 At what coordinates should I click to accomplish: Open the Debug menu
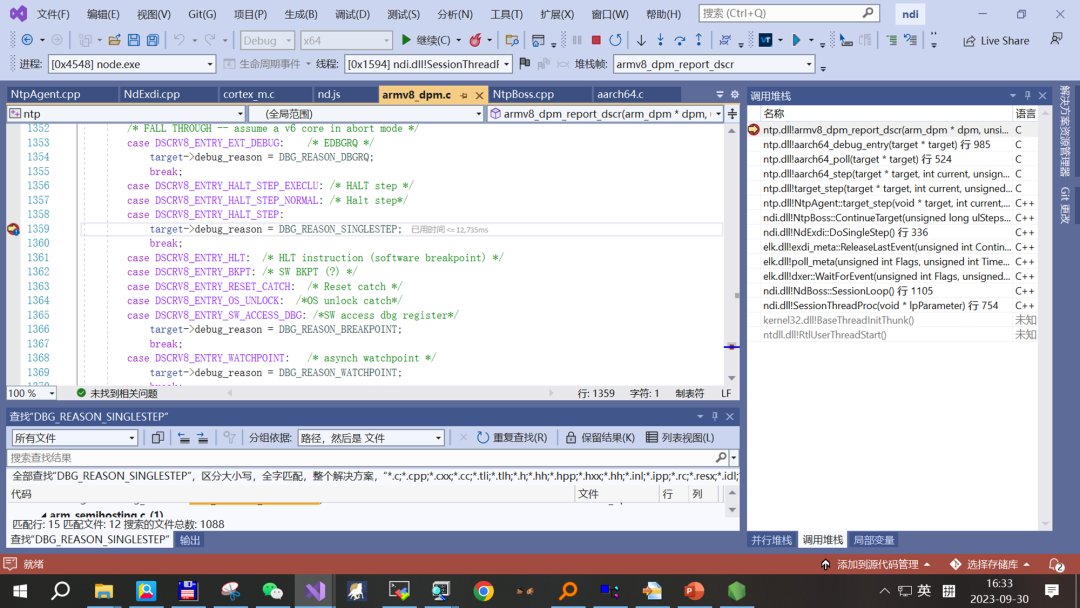point(352,14)
